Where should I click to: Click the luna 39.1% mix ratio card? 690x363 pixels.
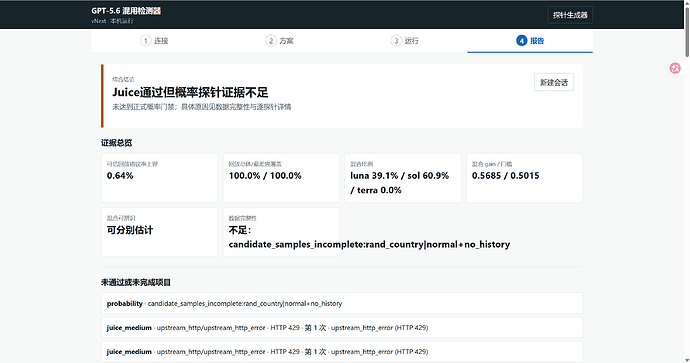(403, 178)
